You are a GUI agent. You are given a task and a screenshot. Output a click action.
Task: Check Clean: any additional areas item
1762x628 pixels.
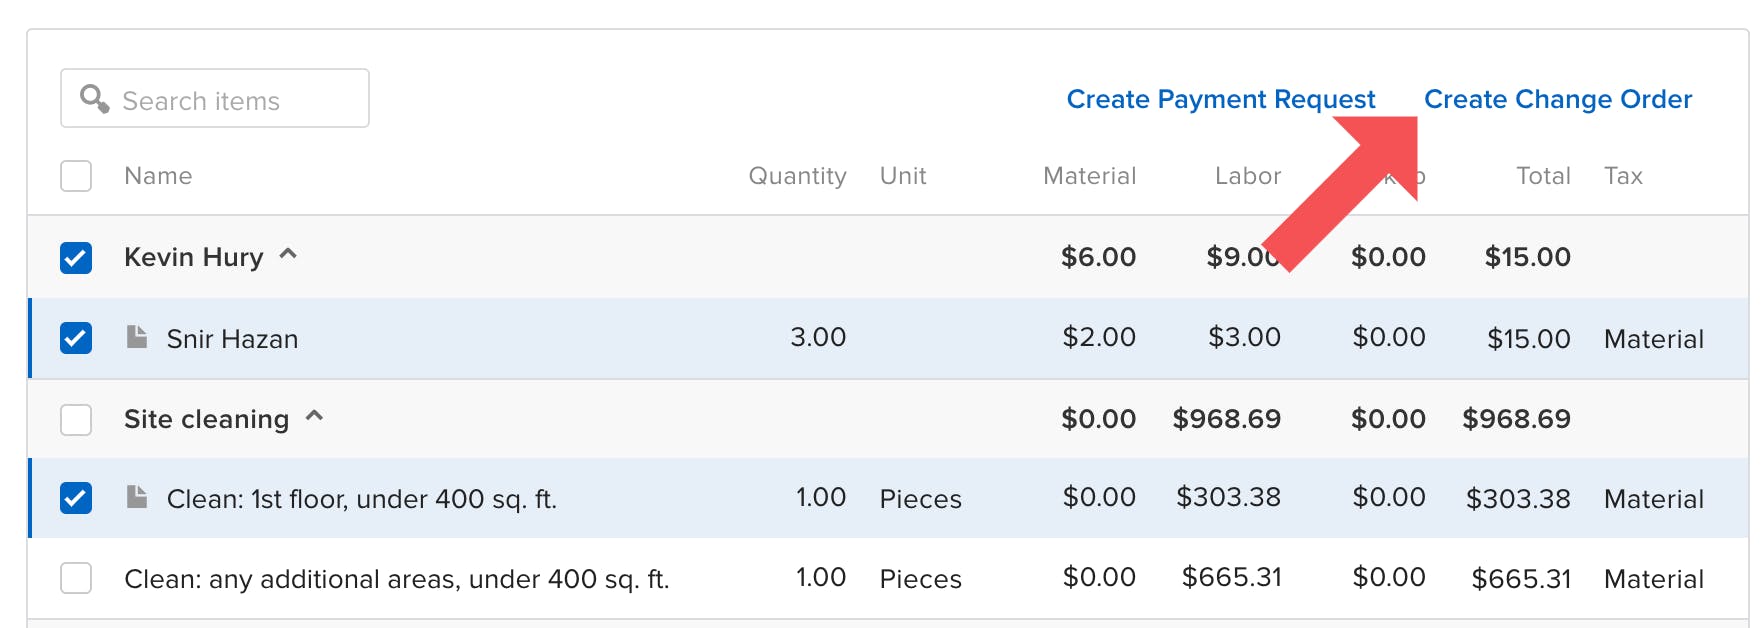(75, 578)
